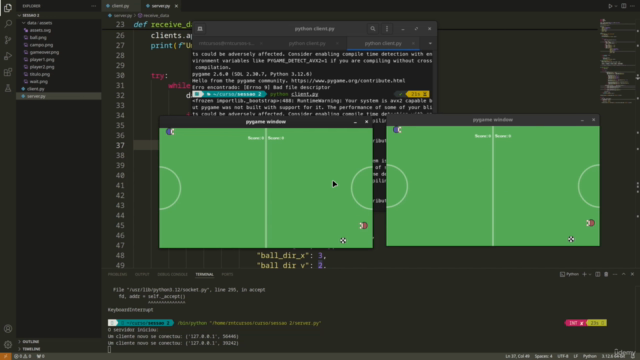Image resolution: width=640 pixels, height=360 pixels.
Task: Click the remote indicator in status bar
Action: [5, 356]
